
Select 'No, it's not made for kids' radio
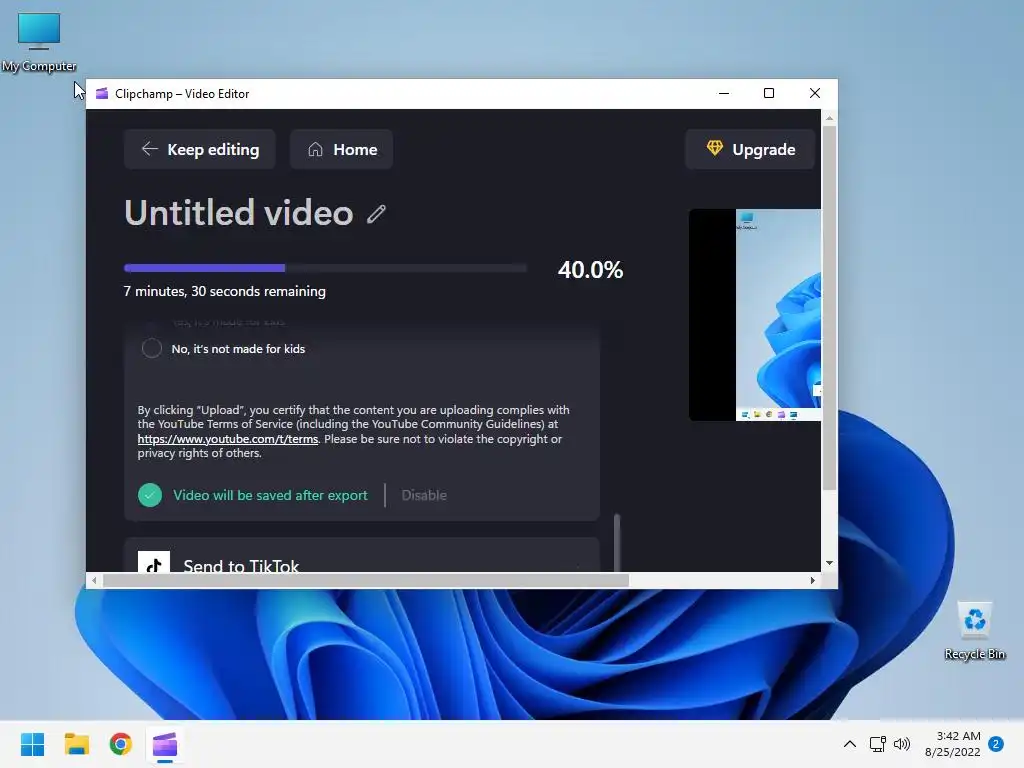click(x=152, y=349)
